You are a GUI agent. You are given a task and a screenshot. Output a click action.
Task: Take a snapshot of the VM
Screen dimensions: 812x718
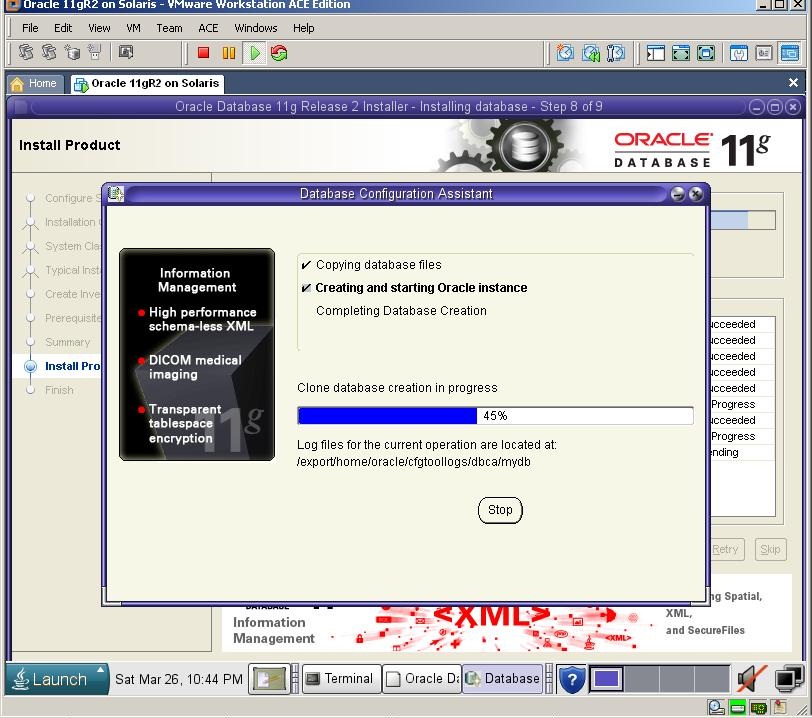[x=563, y=52]
